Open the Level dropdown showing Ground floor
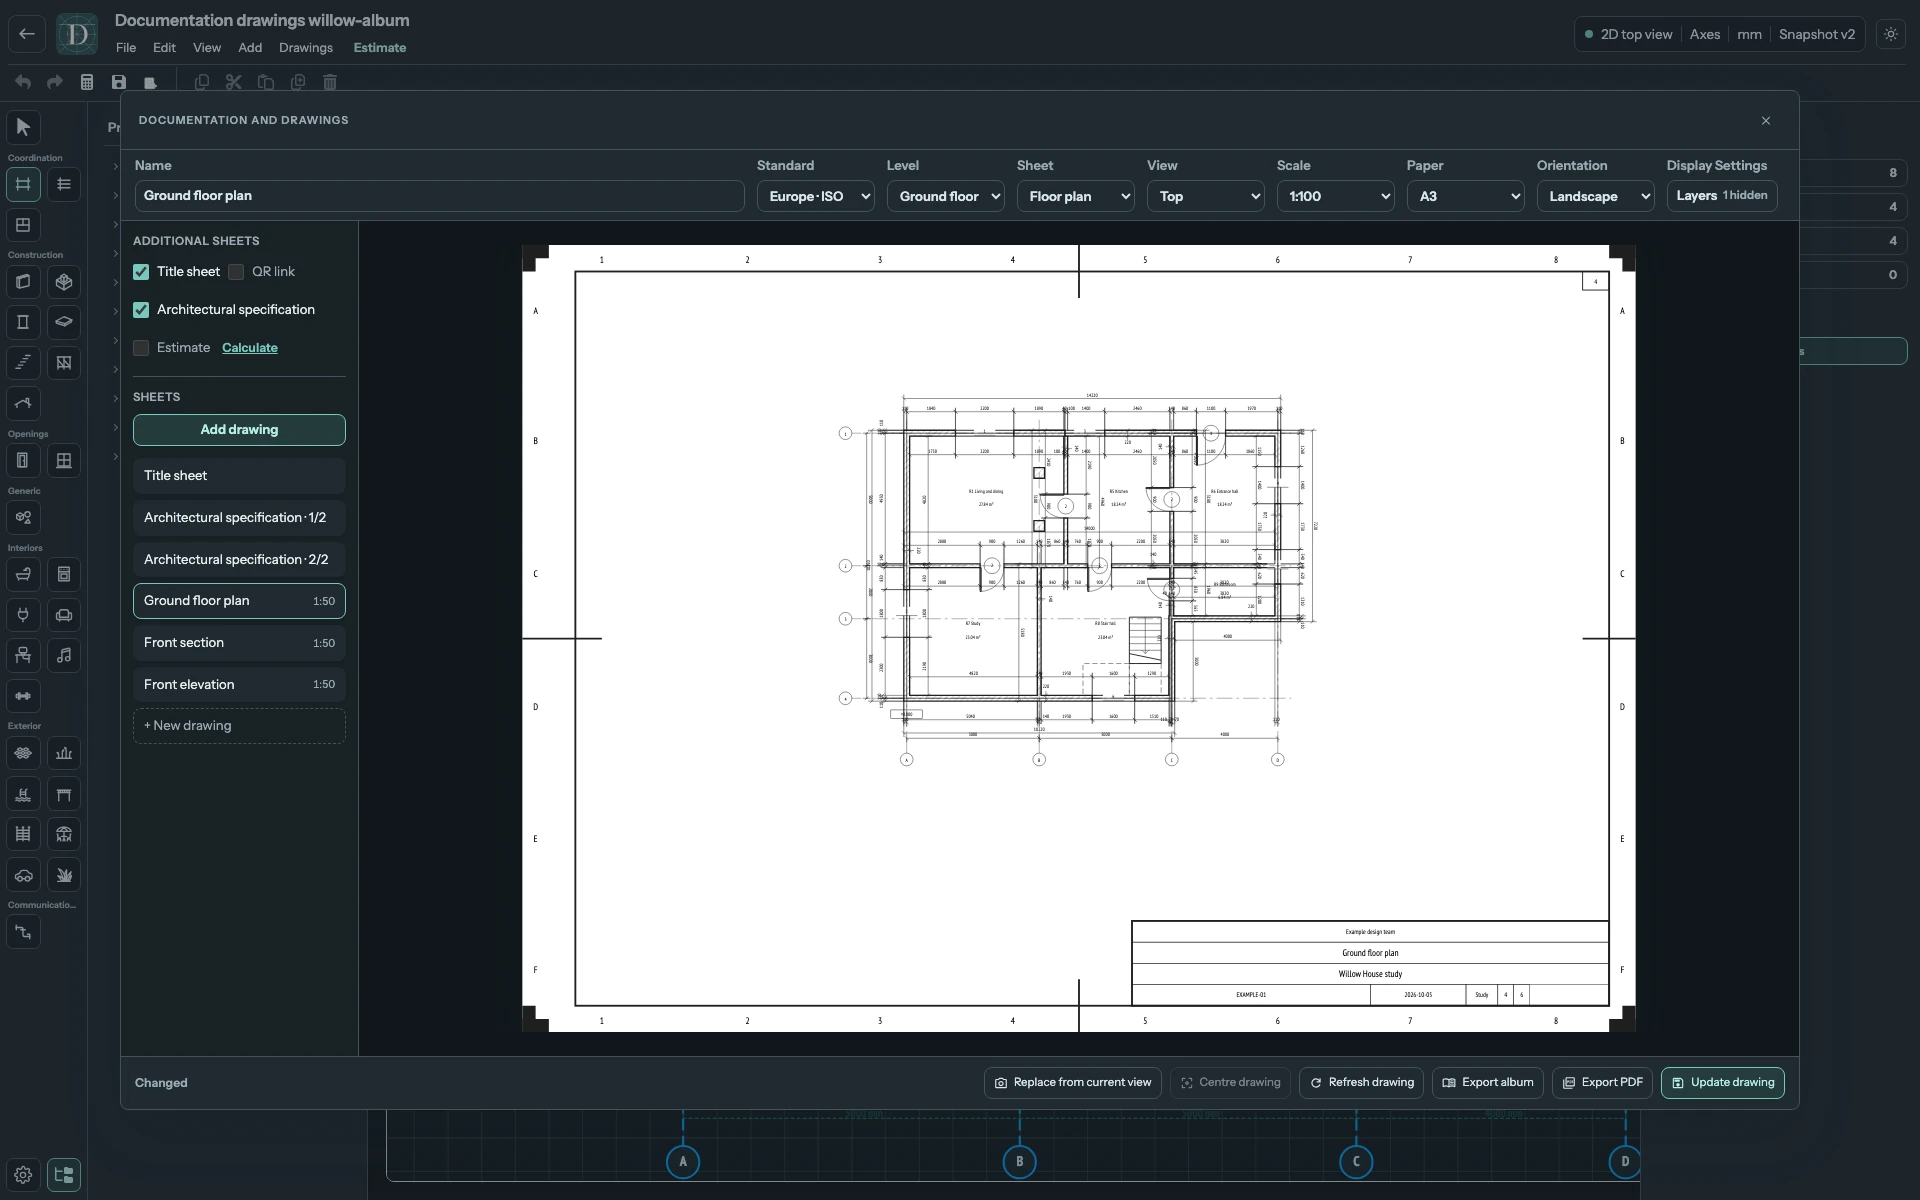This screenshot has height=1200, width=1920. coord(945,196)
